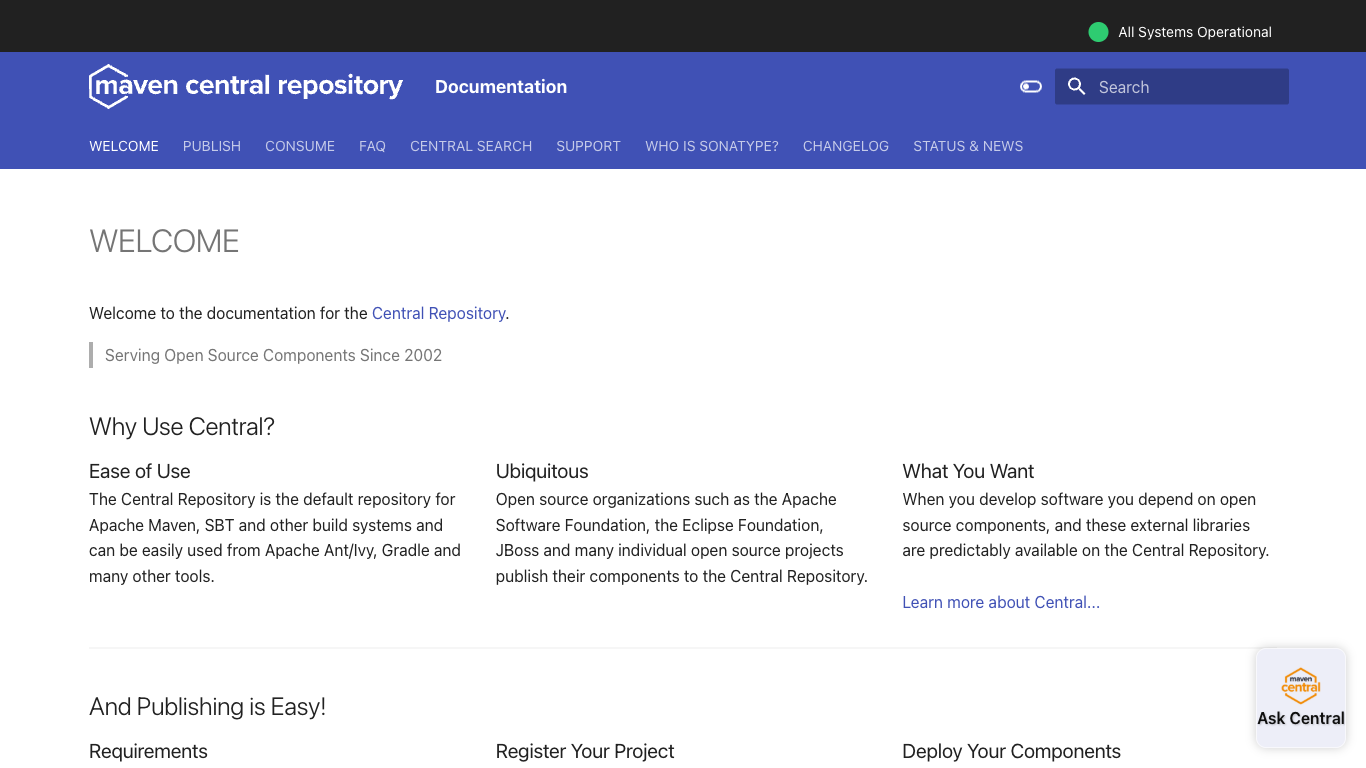
Task: Open the Changelog tab
Action: click(846, 146)
